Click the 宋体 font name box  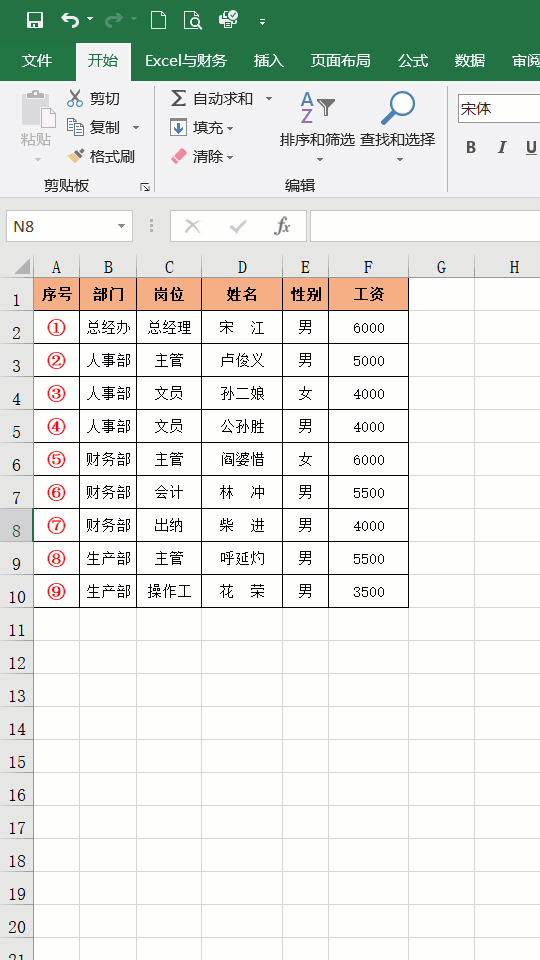[x=498, y=109]
